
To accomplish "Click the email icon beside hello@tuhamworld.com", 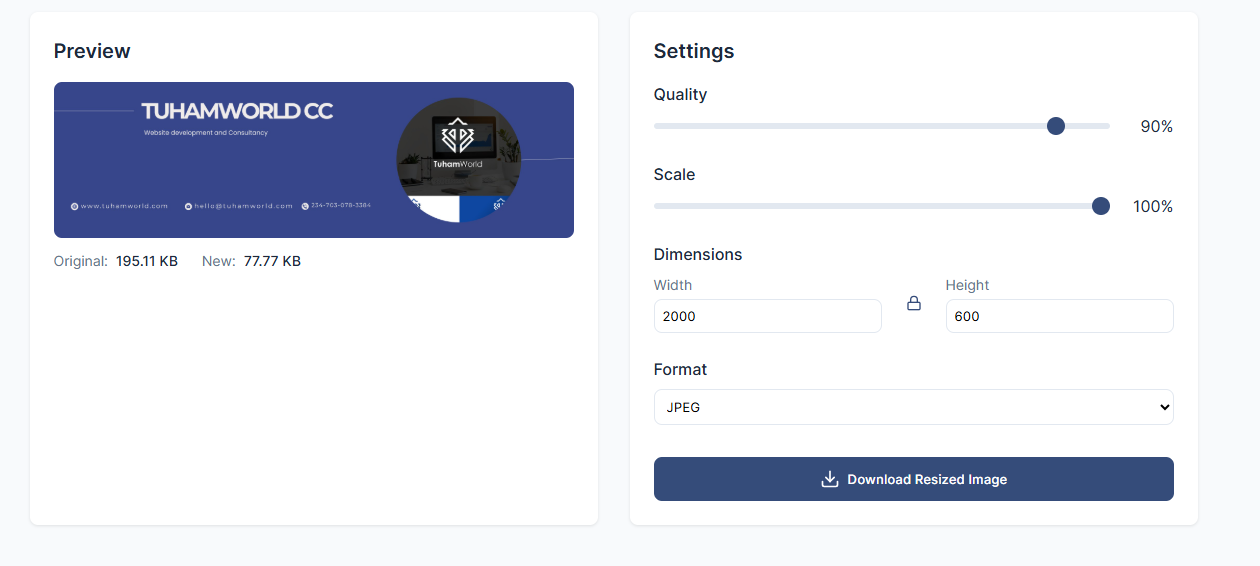I will tap(188, 206).
